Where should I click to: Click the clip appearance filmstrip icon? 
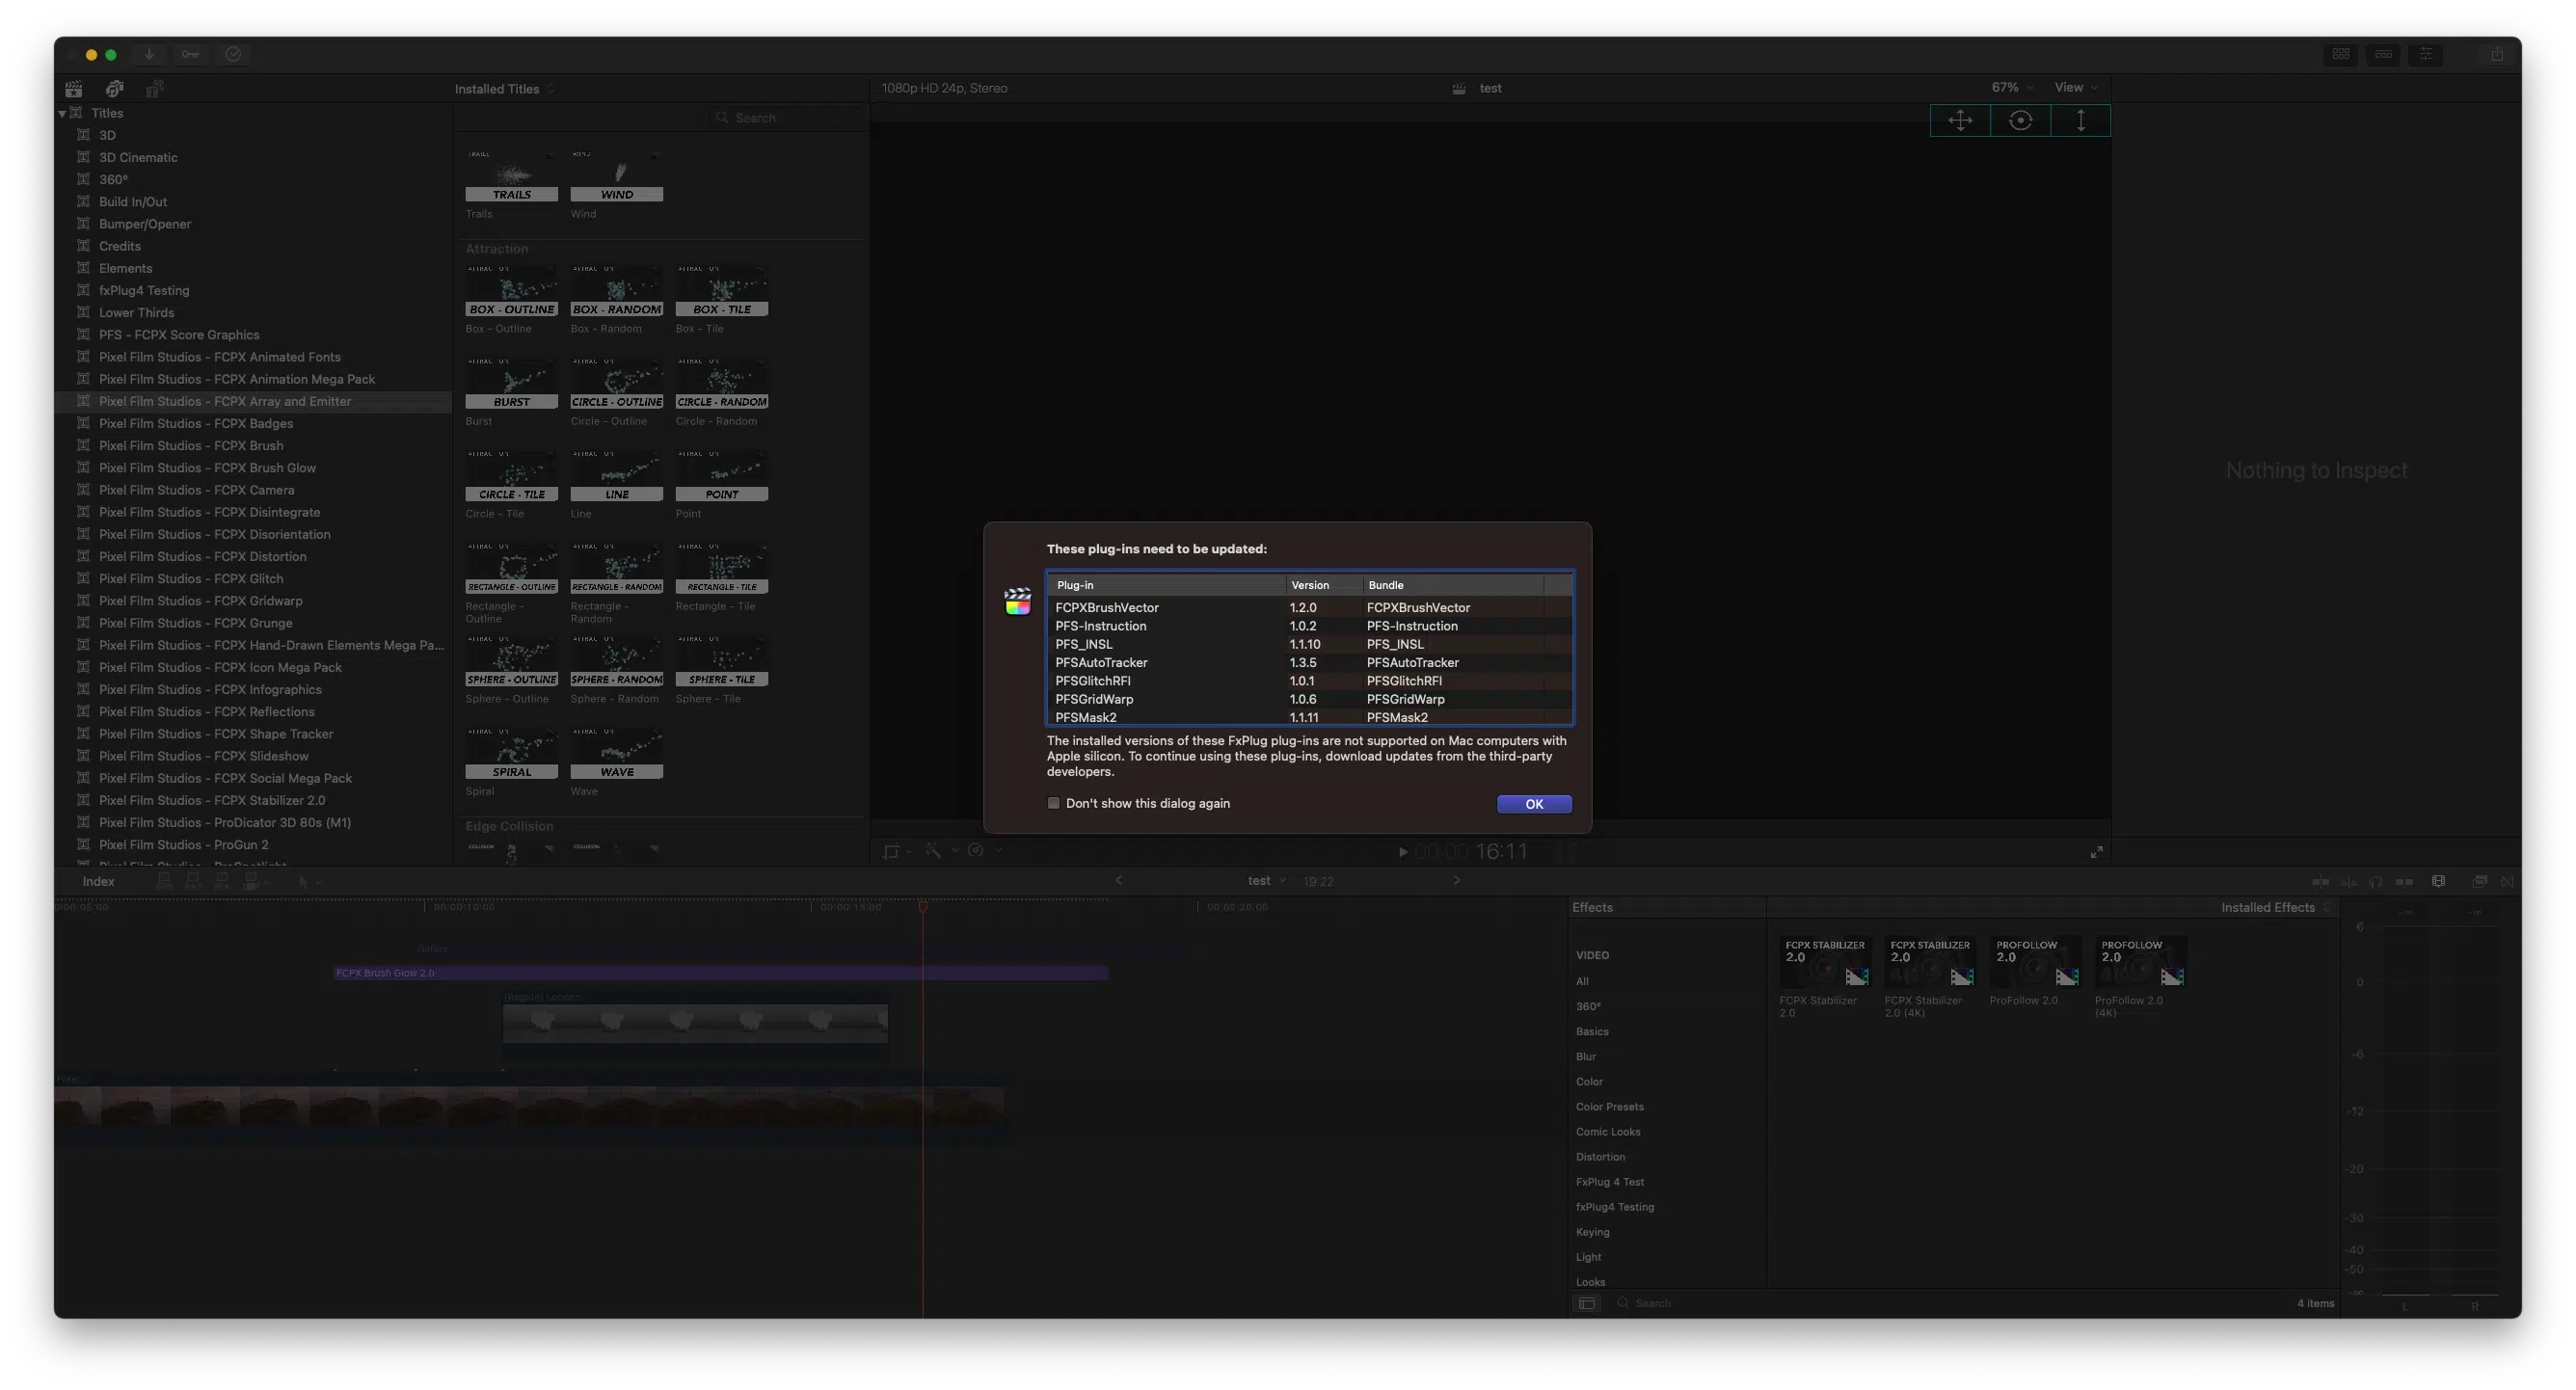click(2439, 881)
